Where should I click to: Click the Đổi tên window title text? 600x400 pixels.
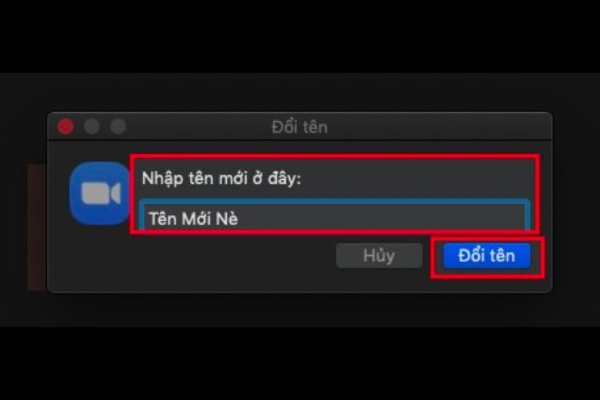click(x=300, y=127)
